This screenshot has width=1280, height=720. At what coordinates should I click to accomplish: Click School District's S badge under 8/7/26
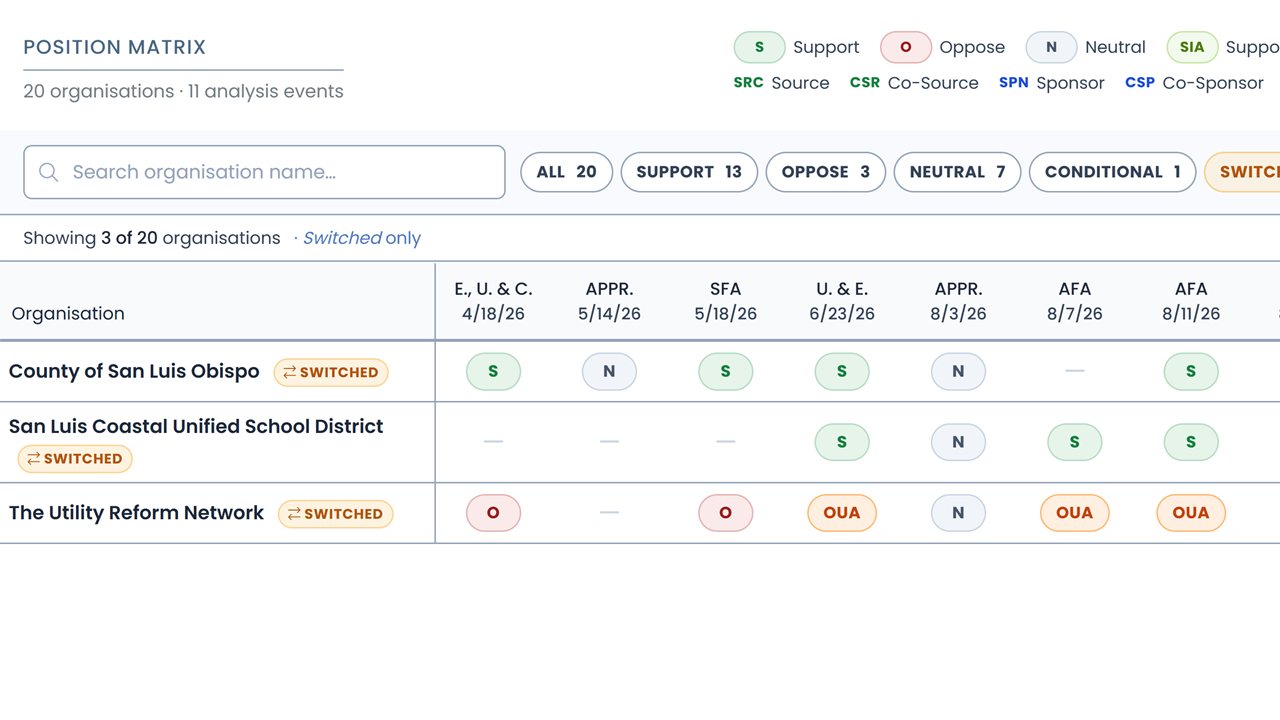[1074, 442]
